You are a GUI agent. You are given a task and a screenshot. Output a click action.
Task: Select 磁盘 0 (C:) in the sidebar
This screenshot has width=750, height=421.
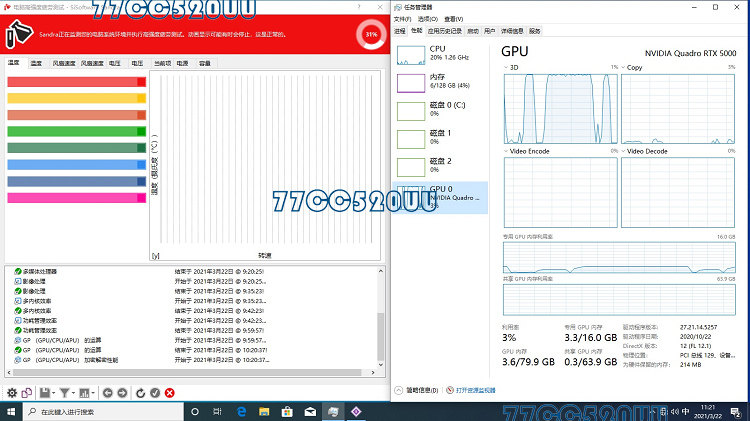[x=440, y=111]
